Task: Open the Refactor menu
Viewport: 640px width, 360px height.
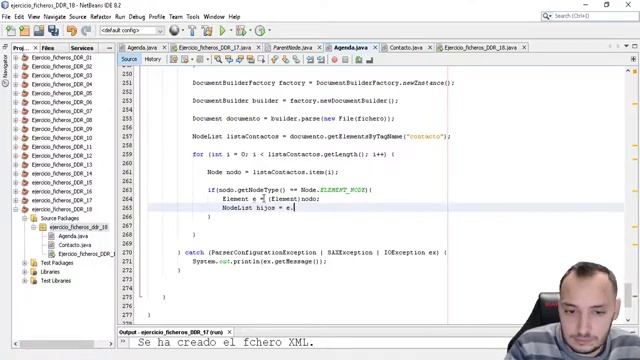Action: (100, 17)
